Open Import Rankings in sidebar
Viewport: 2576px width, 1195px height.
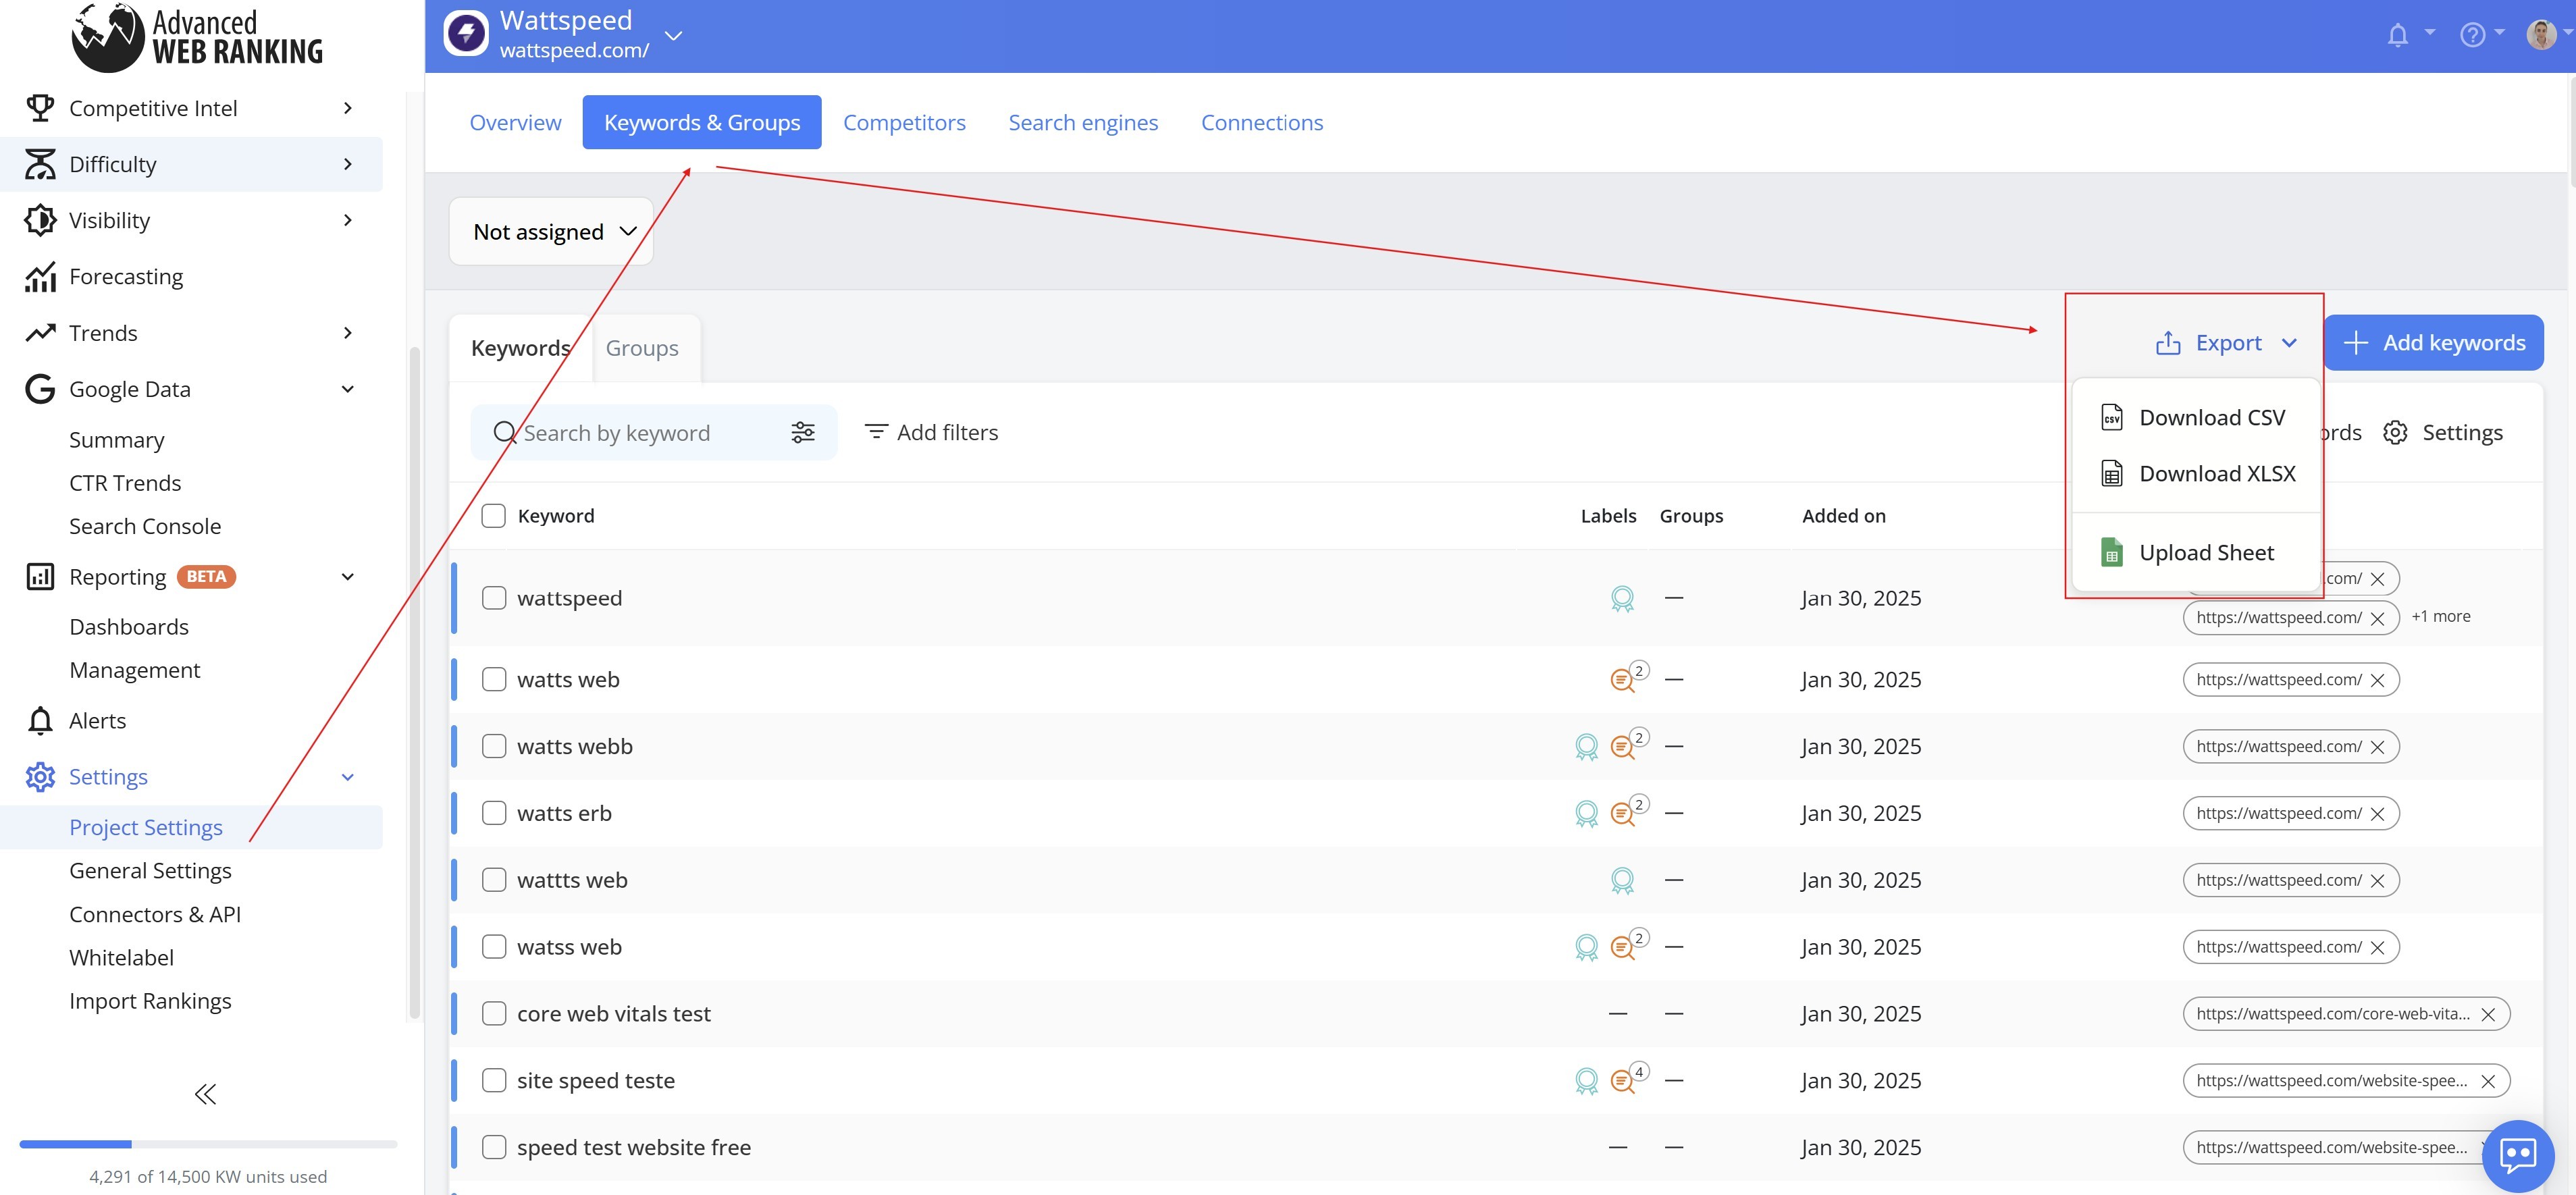coord(150,1001)
